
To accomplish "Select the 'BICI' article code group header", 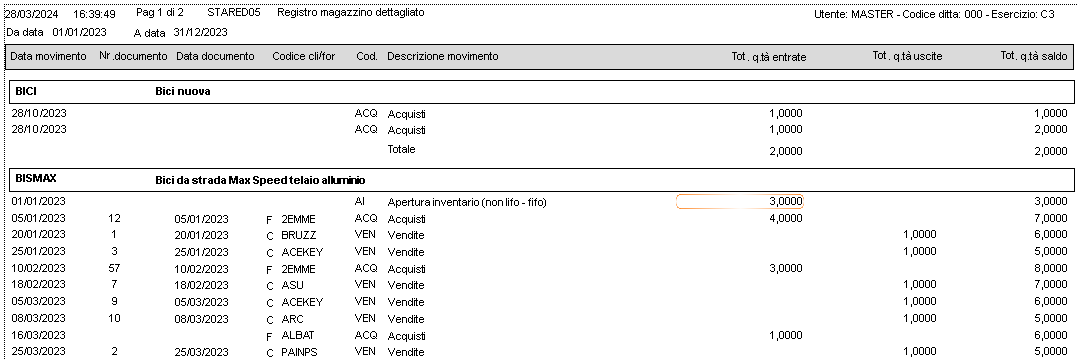I will point(26,91).
